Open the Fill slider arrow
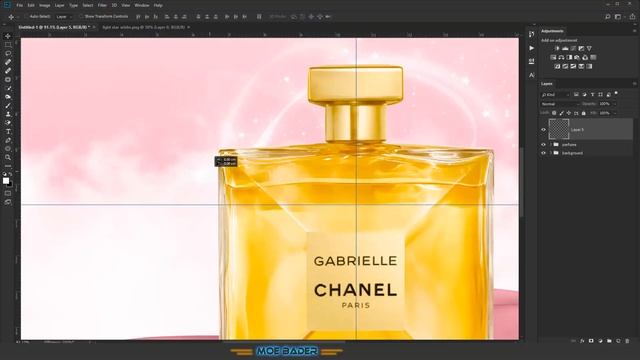Image resolution: width=640 pixels, height=360 pixels. [615, 113]
